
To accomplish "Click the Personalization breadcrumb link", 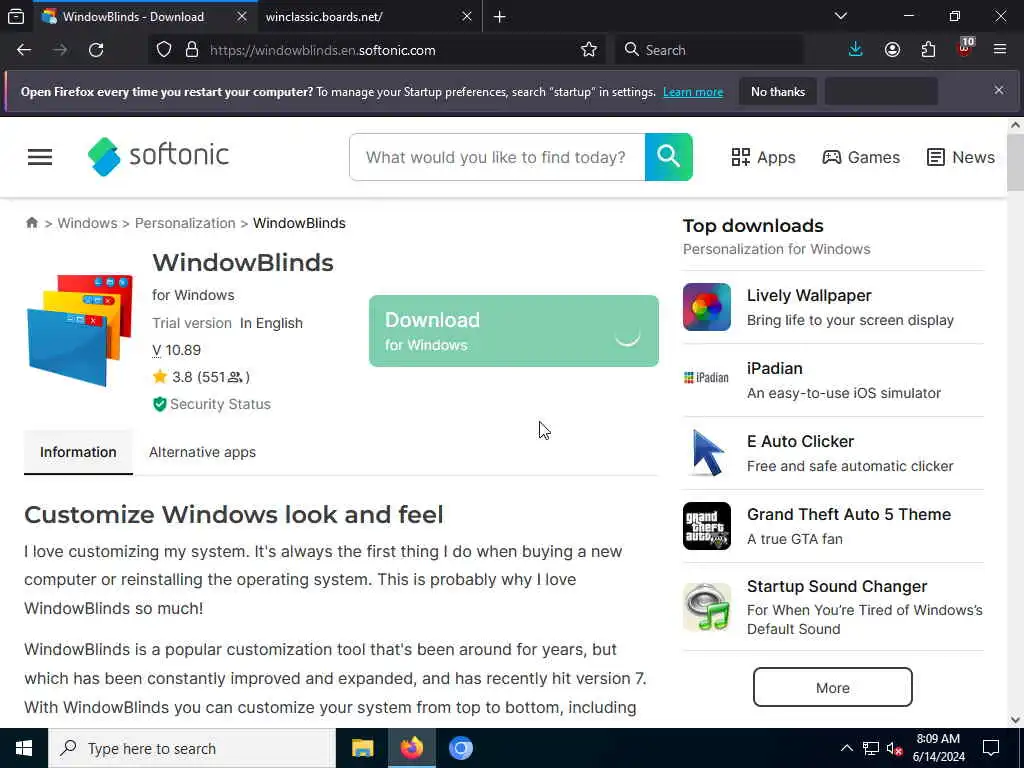I will (x=185, y=223).
